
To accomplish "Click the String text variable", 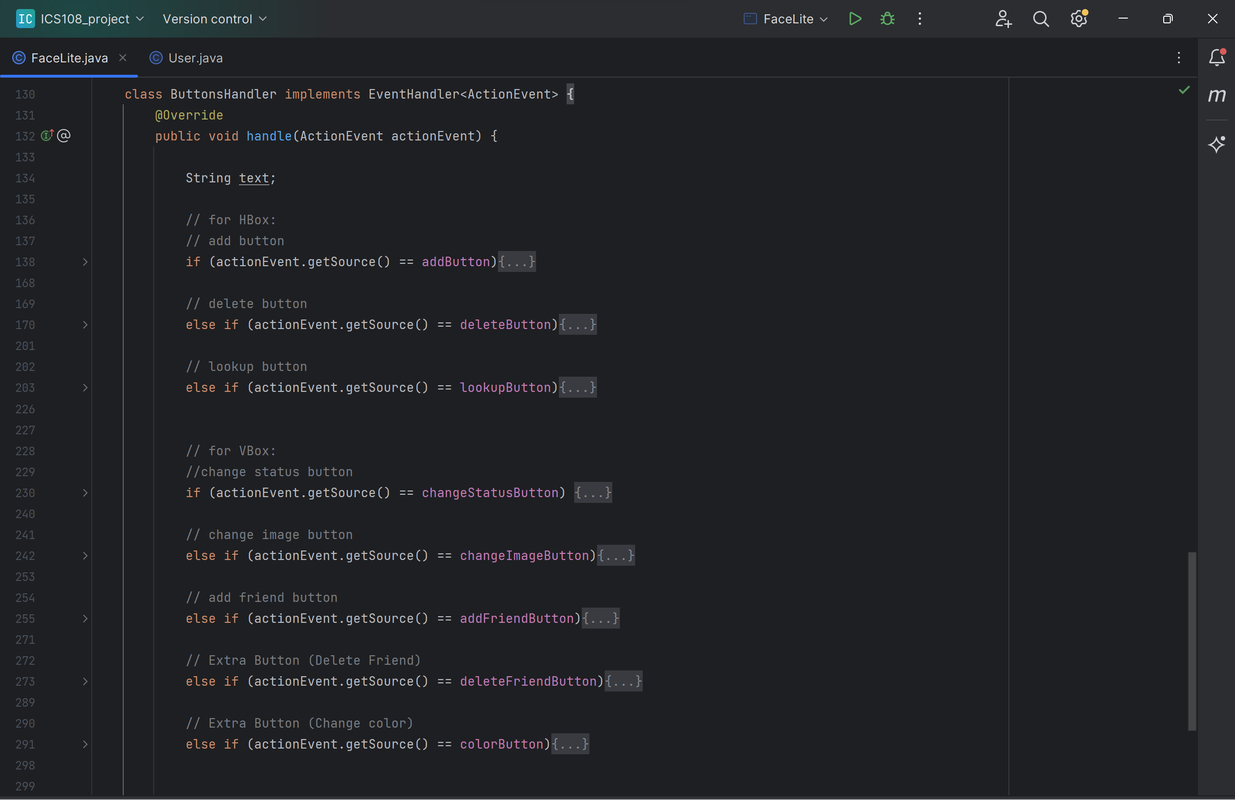I will click(254, 178).
